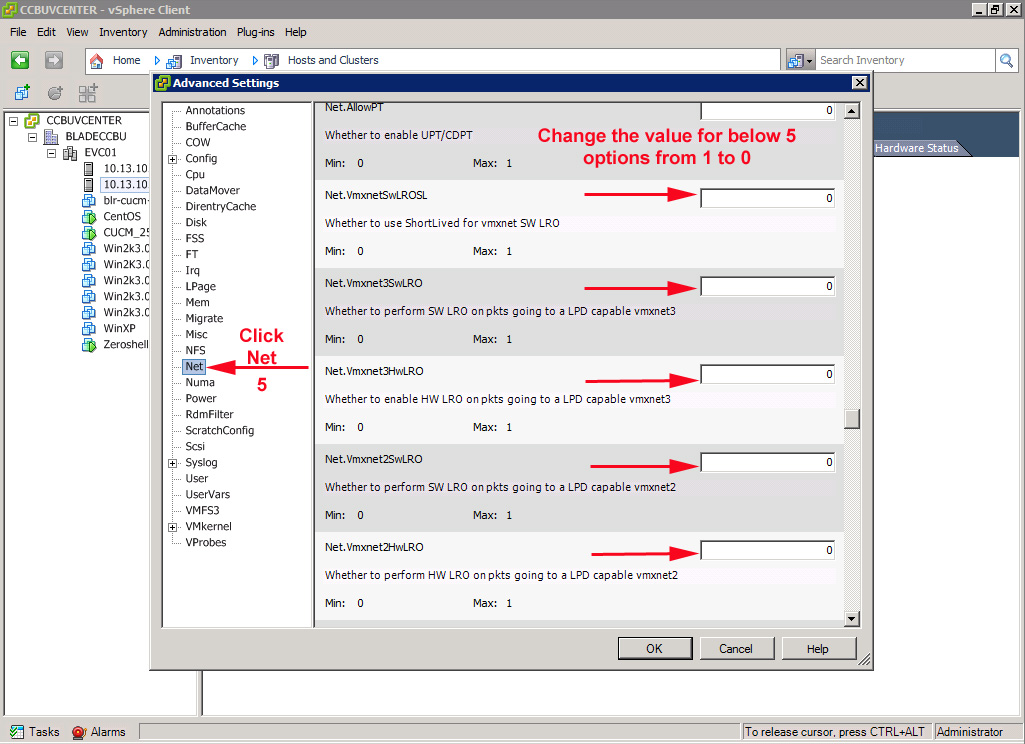This screenshot has width=1025, height=744.
Task: Click Cancel in Advanced Settings
Action: pyautogui.click(x=736, y=649)
